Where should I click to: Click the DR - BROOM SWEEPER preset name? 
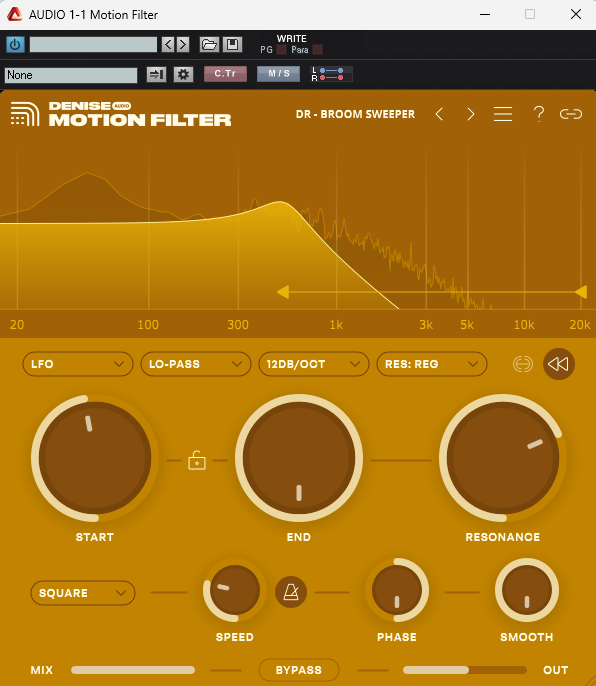(x=355, y=114)
